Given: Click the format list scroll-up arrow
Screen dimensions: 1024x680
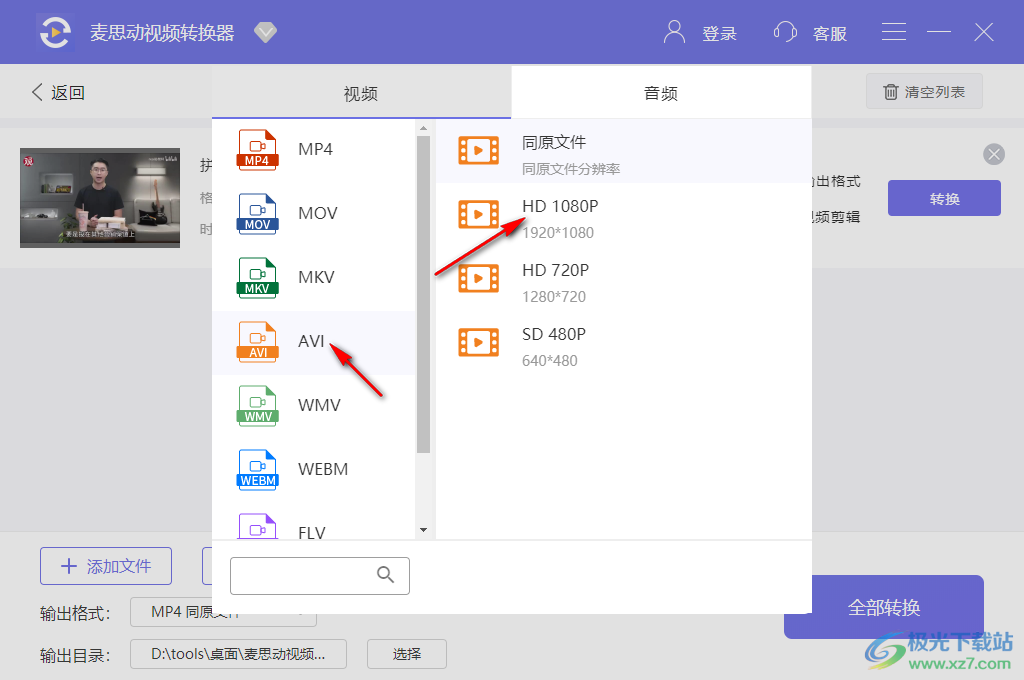Looking at the screenshot, I should tap(423, 128).
